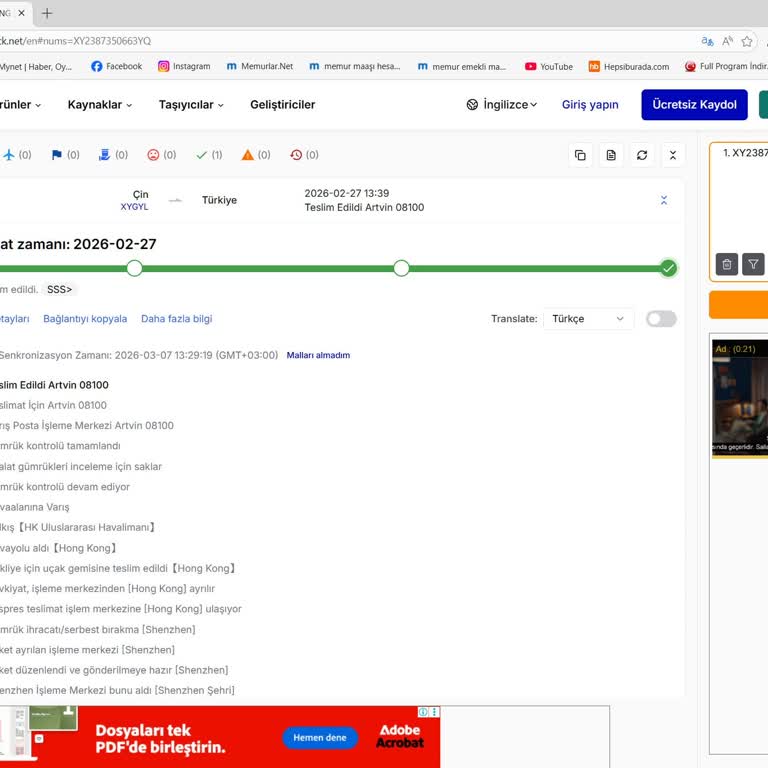Click the refresh tracking icon
768x768 pixels.
642,155
